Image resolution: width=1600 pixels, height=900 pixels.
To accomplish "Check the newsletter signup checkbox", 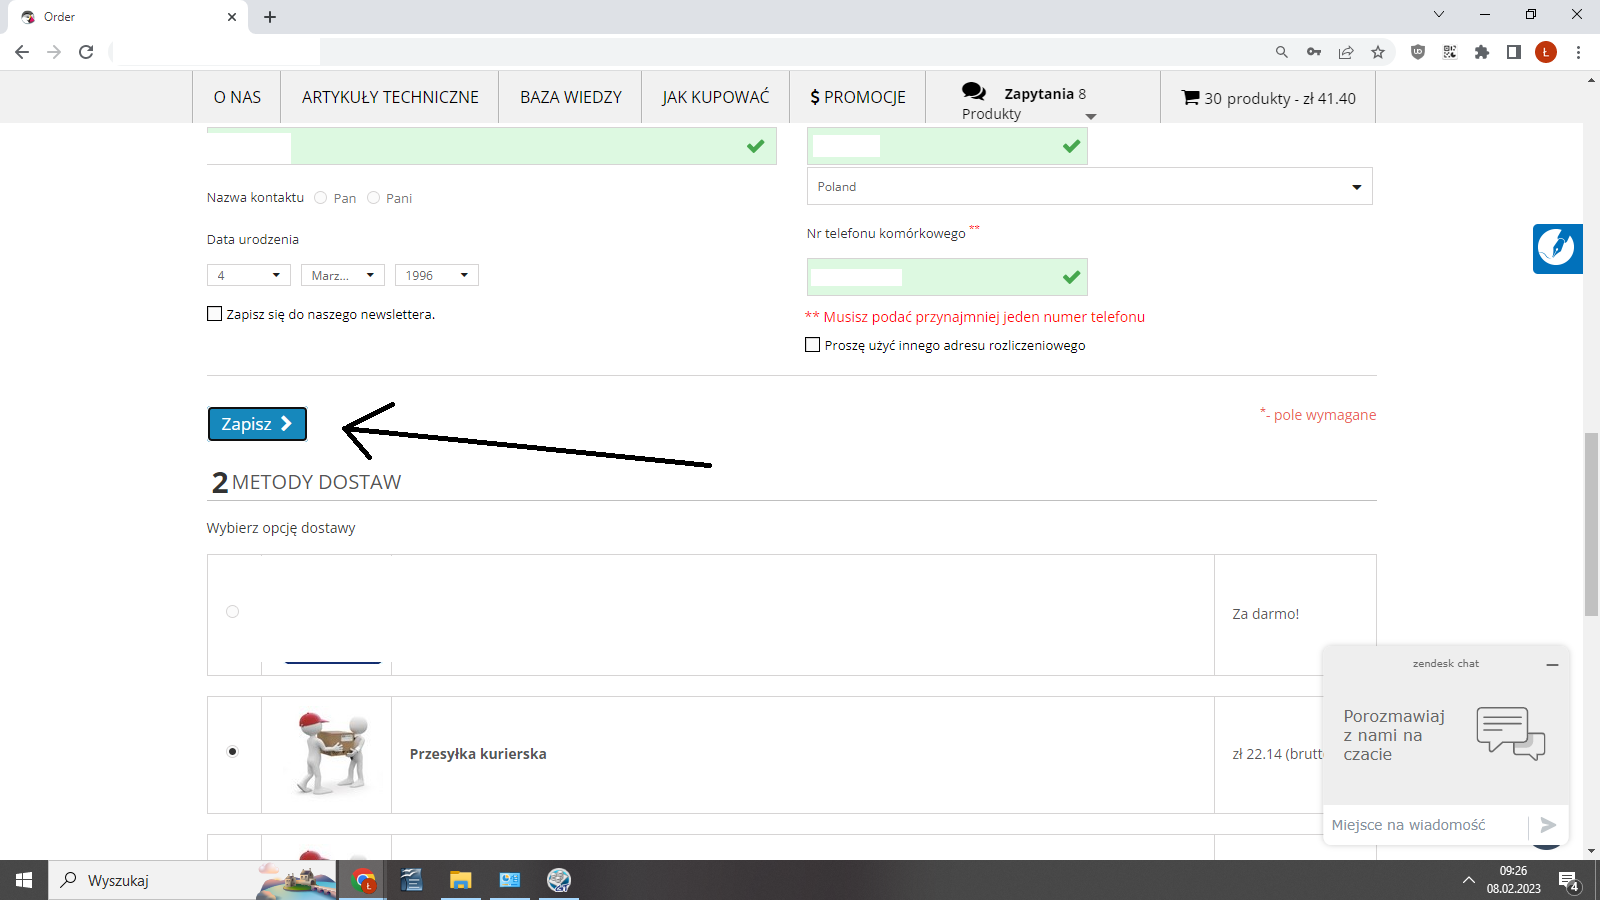I will 214,314.
